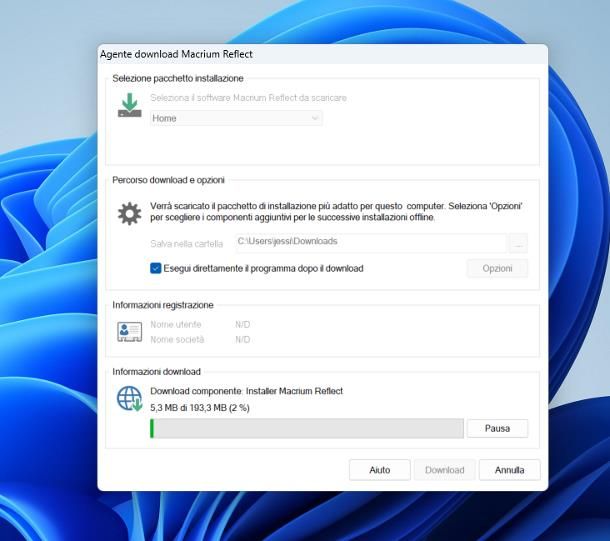Click the disabled Download button

click(445, 470)
